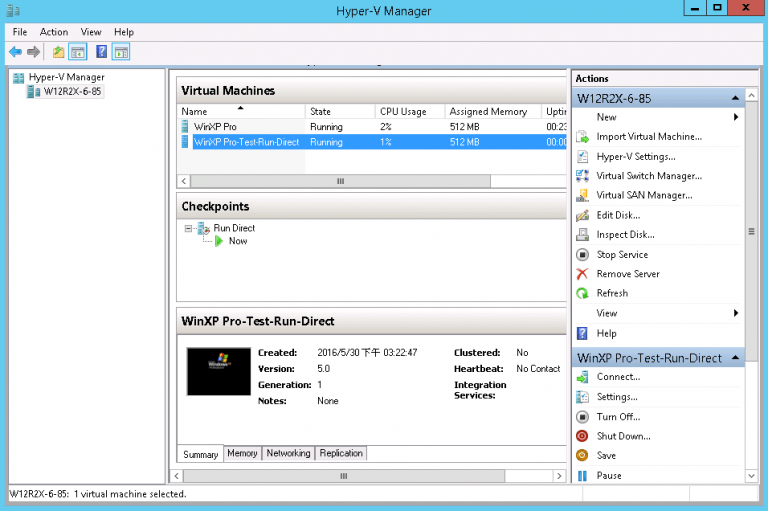Sort by the Name column header
This screenshot has width=768, height=511.
coord(241,111)
